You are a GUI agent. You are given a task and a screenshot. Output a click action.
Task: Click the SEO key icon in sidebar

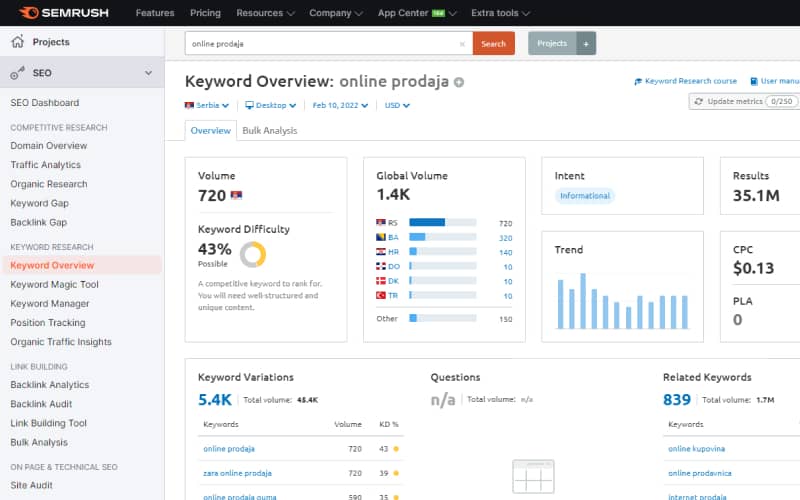point(17,73)
